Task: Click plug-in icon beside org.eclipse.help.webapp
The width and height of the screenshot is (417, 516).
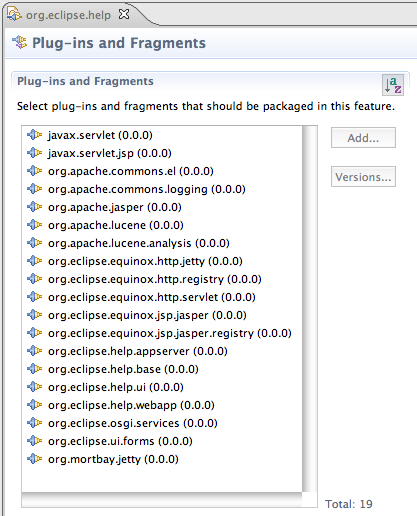Action: click(x=35, y=405)
